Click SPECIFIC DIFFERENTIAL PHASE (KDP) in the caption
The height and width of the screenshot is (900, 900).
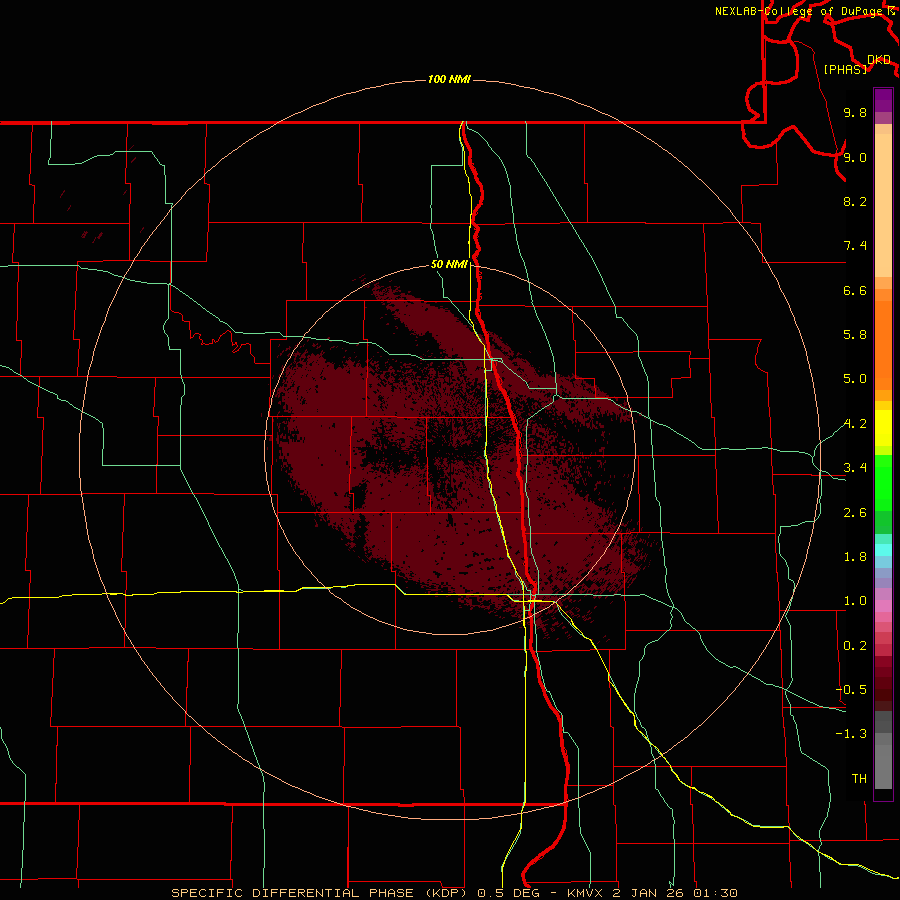click(x=321, y=893)
